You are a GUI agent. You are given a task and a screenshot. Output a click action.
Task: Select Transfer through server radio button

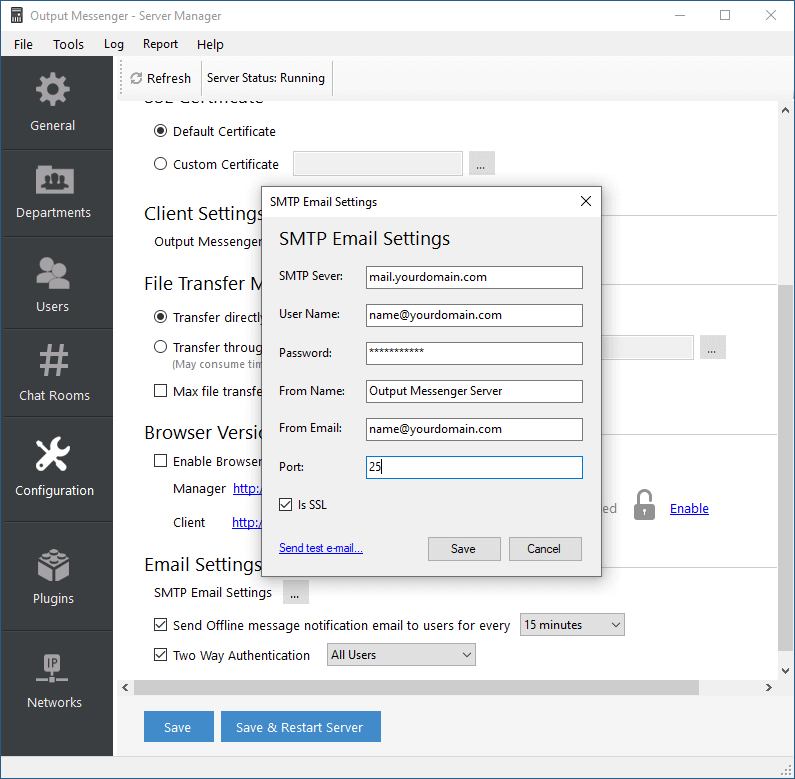[160, 347]
